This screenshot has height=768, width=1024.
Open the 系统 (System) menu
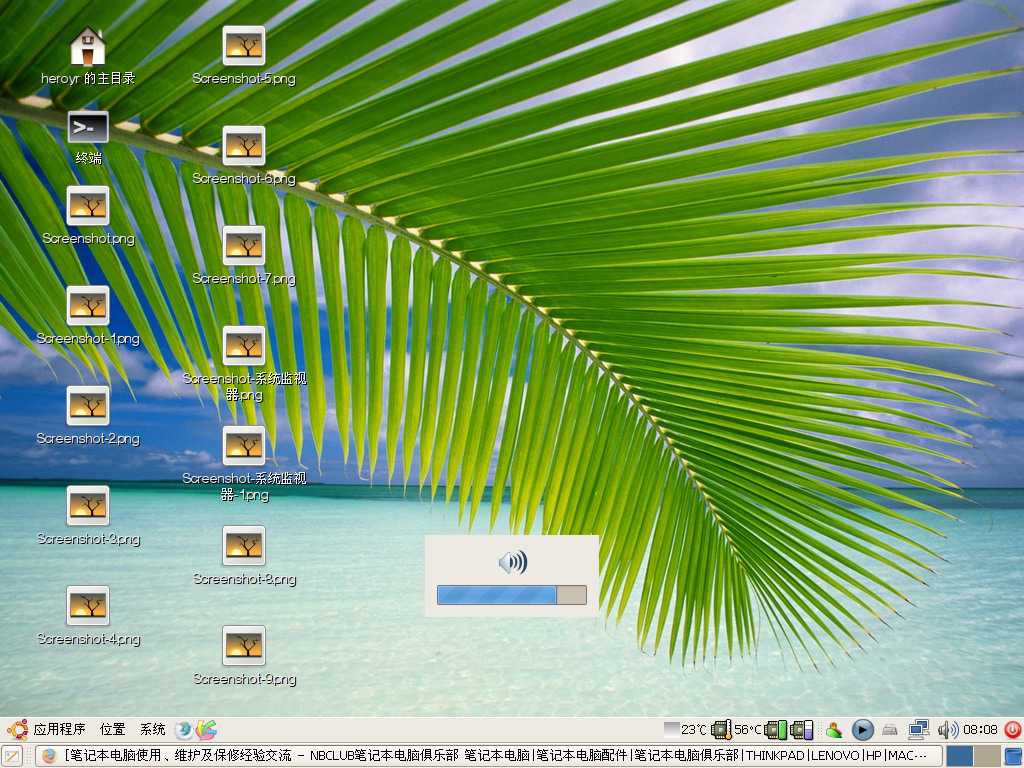152,730
